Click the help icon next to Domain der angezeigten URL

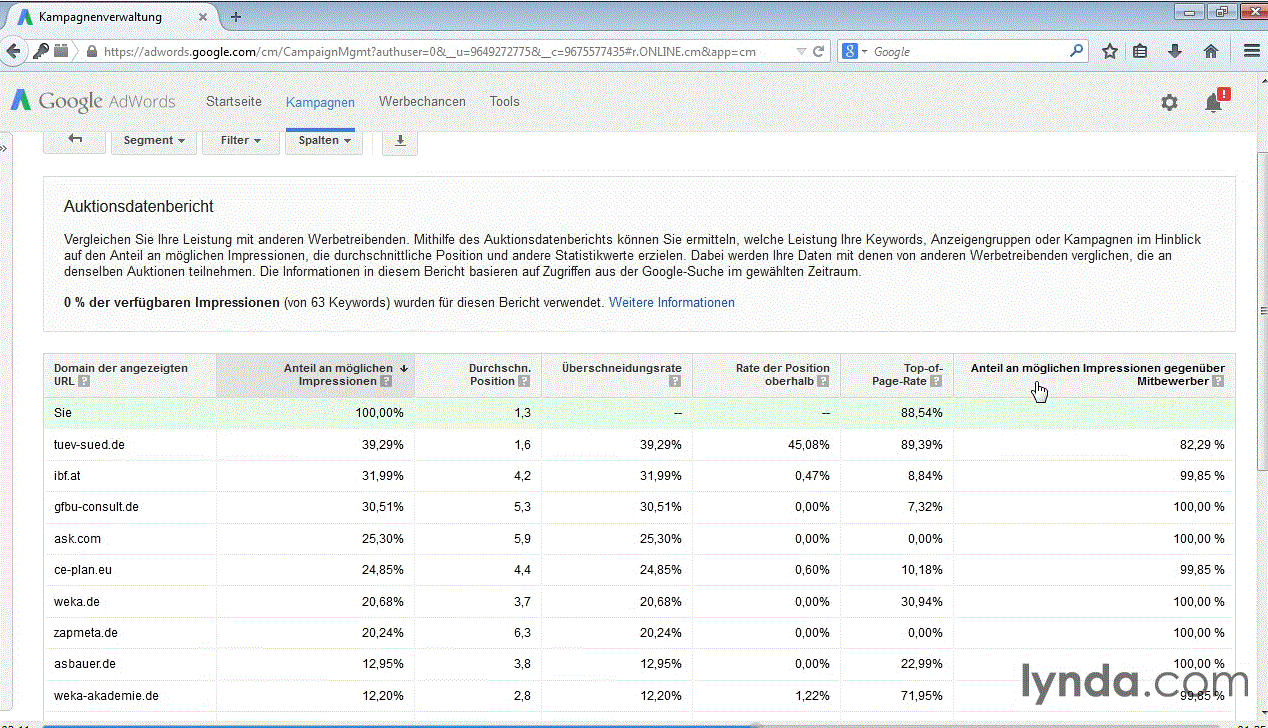click(x=84, y=381)
